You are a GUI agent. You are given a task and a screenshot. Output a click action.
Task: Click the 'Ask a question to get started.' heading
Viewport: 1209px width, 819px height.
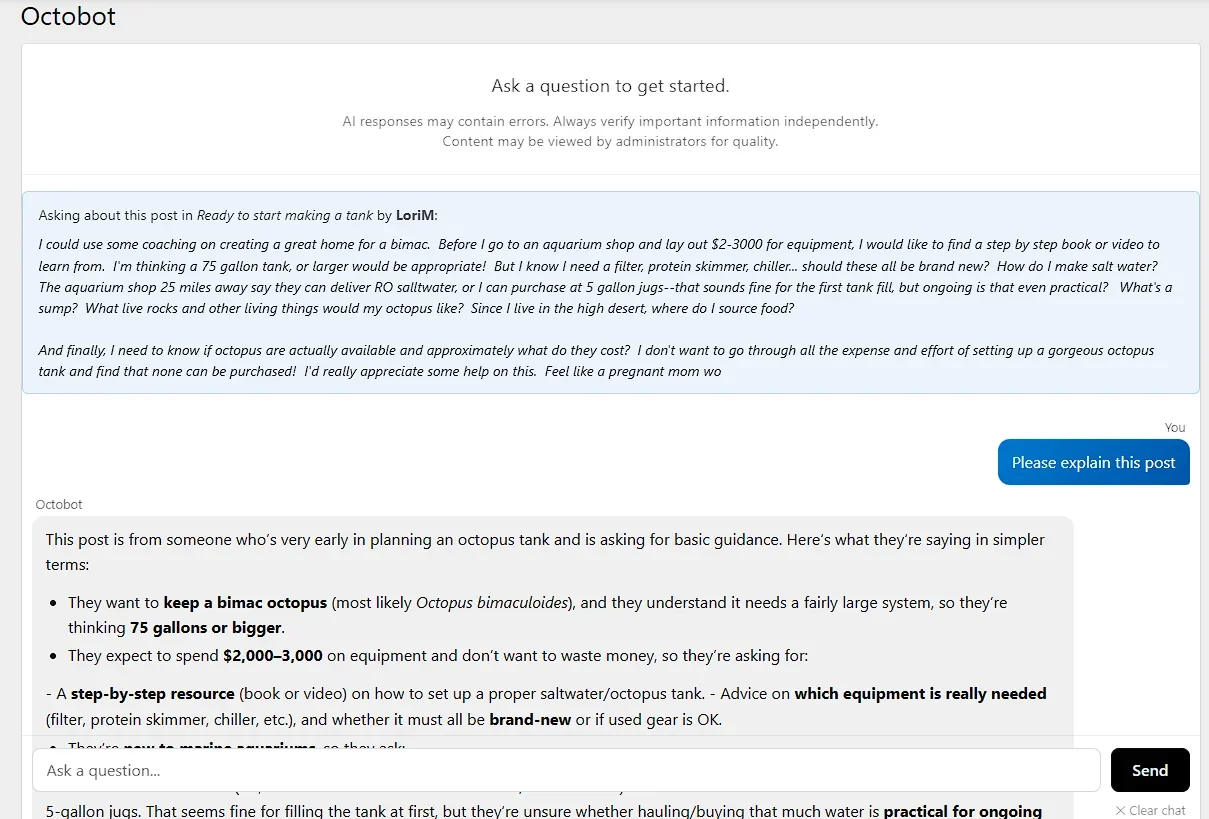tap(610, 86)
